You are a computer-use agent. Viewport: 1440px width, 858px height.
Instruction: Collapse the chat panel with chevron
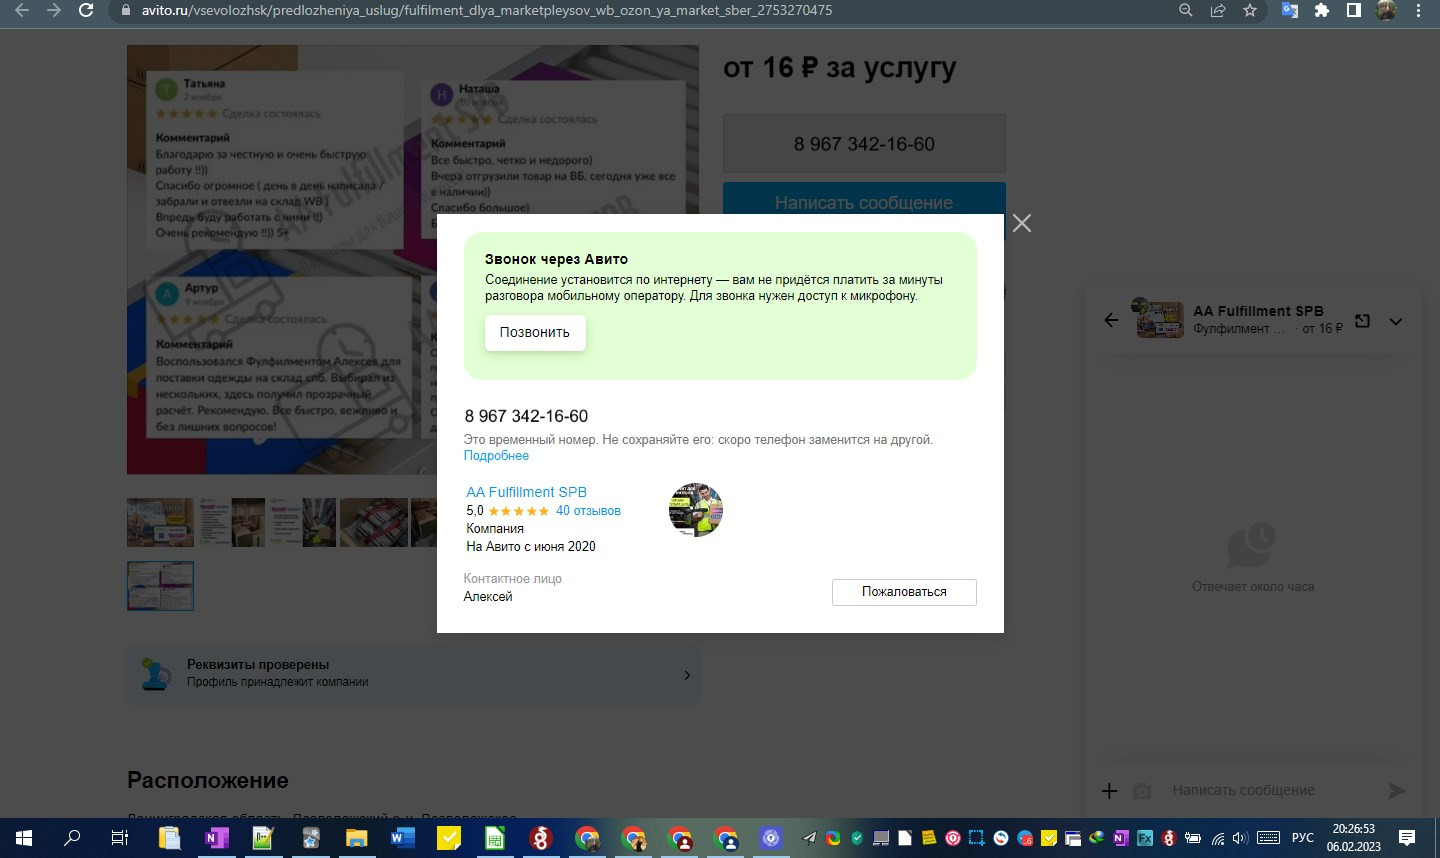tap(1396, 321)
